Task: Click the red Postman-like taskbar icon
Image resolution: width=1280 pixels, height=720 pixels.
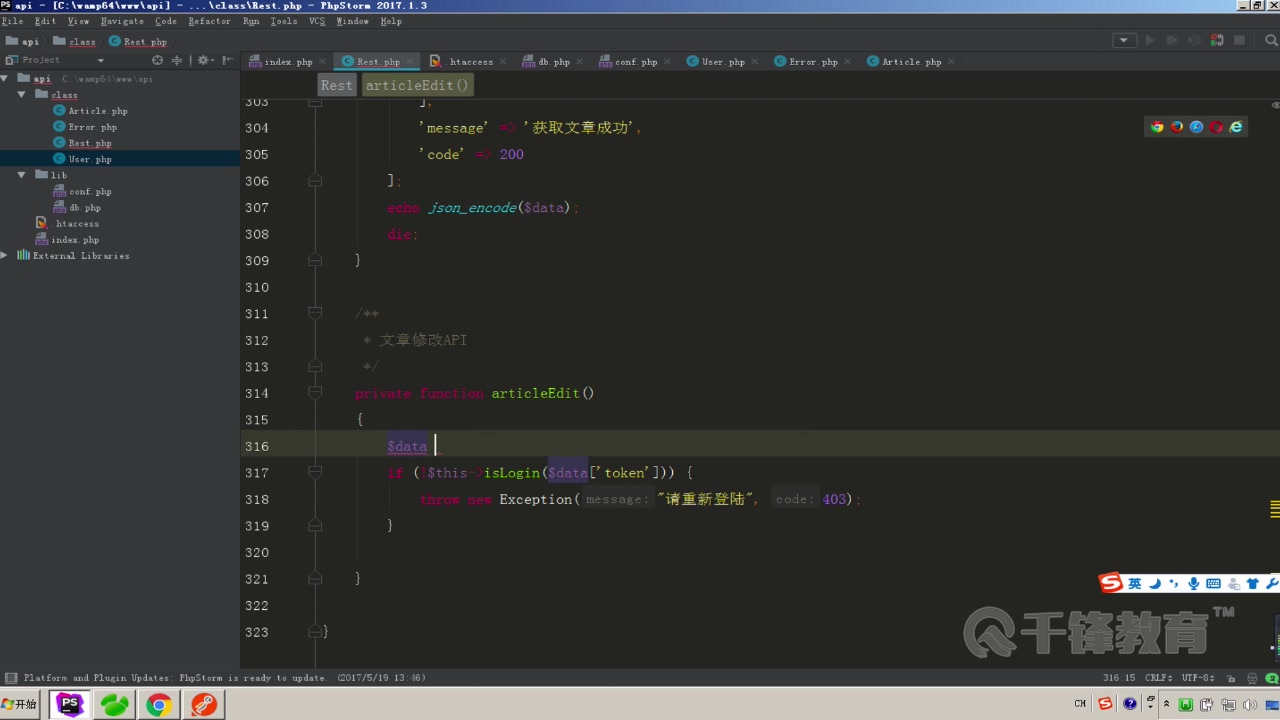Action: coord(204,705)
